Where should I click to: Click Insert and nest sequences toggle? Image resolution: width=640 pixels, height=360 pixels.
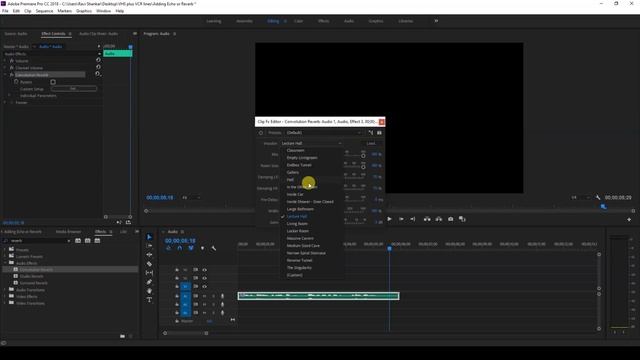click(x=168, y=248)
